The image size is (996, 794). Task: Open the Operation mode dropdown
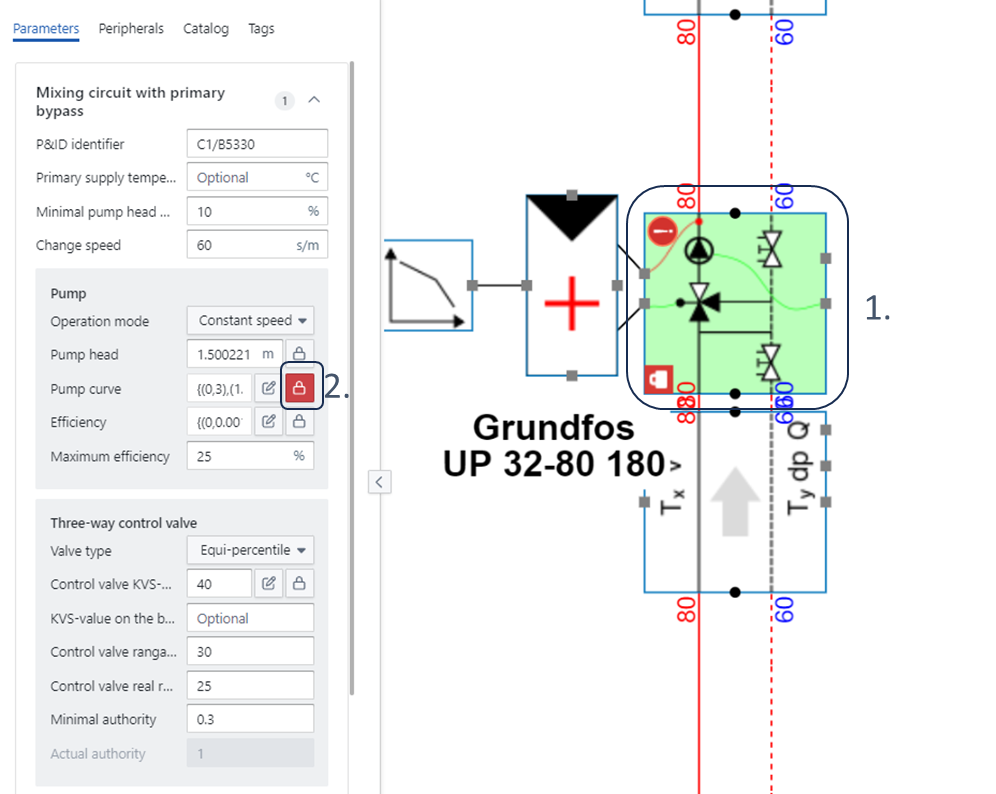(250, 321)
